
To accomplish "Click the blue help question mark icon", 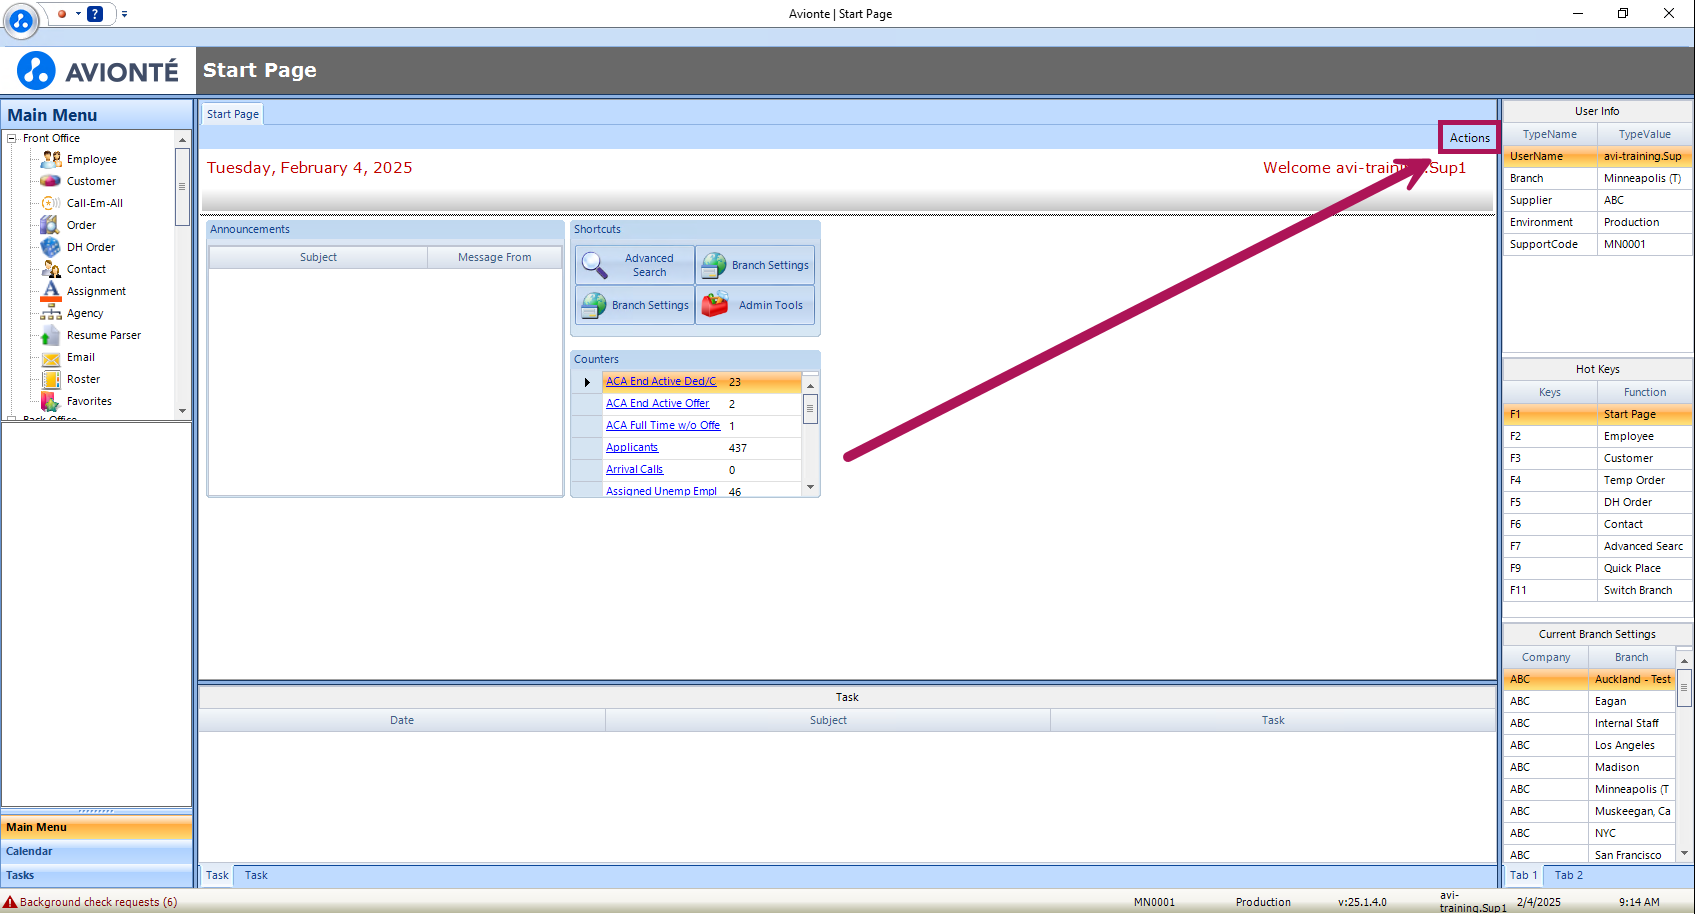I will [x=95, y=14].
